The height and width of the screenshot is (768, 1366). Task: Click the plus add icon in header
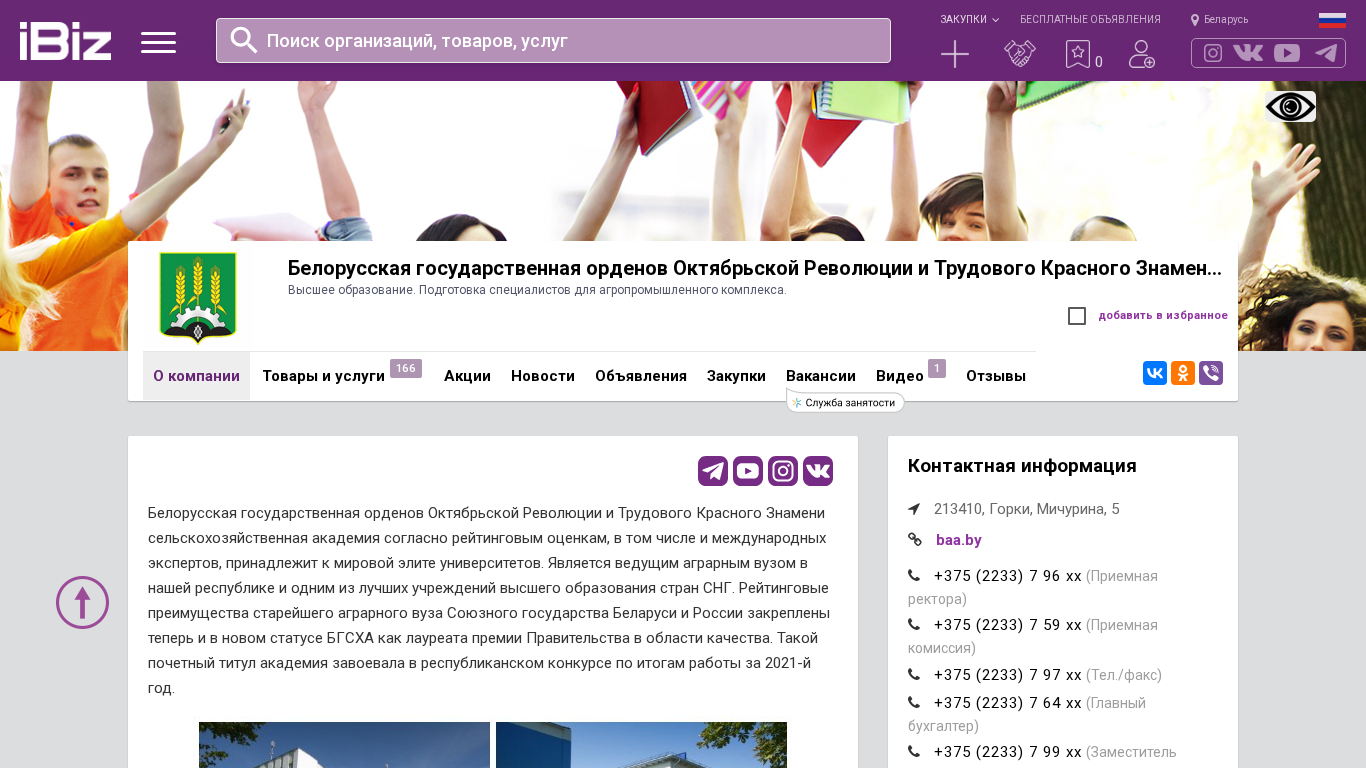coord(955,54)
